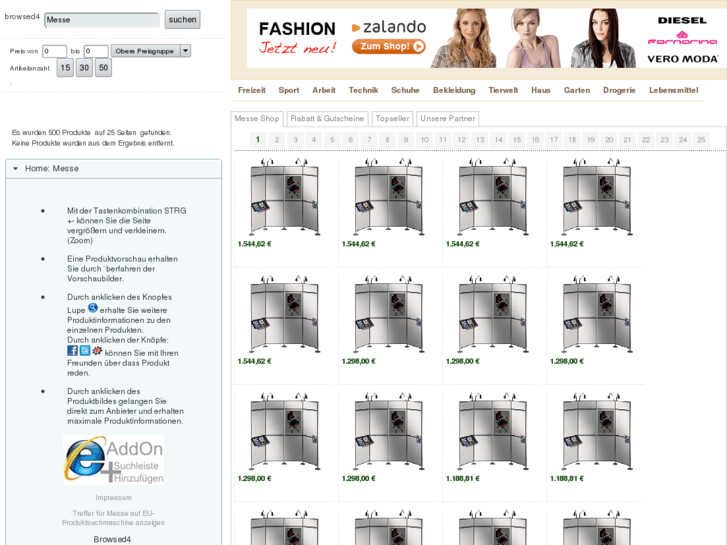Click the red gear share icon
Screen dimensions: 727x545
[96, 351]
